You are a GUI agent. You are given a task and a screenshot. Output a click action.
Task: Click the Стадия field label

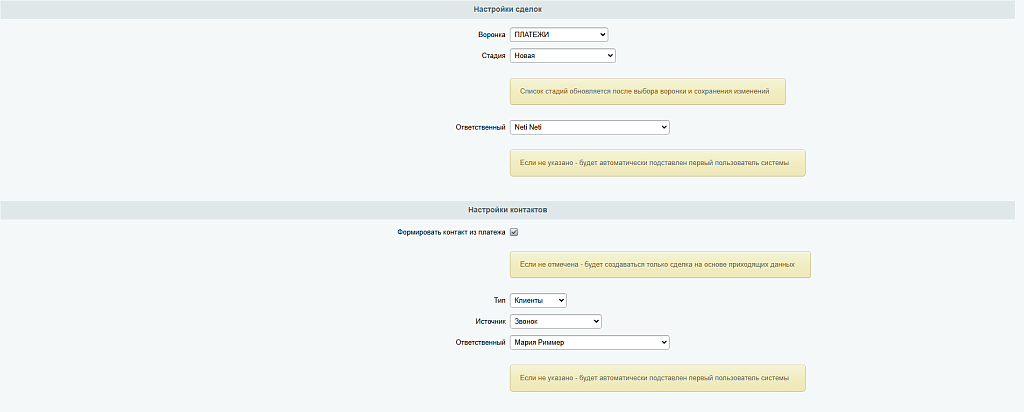tap(493, 56)
